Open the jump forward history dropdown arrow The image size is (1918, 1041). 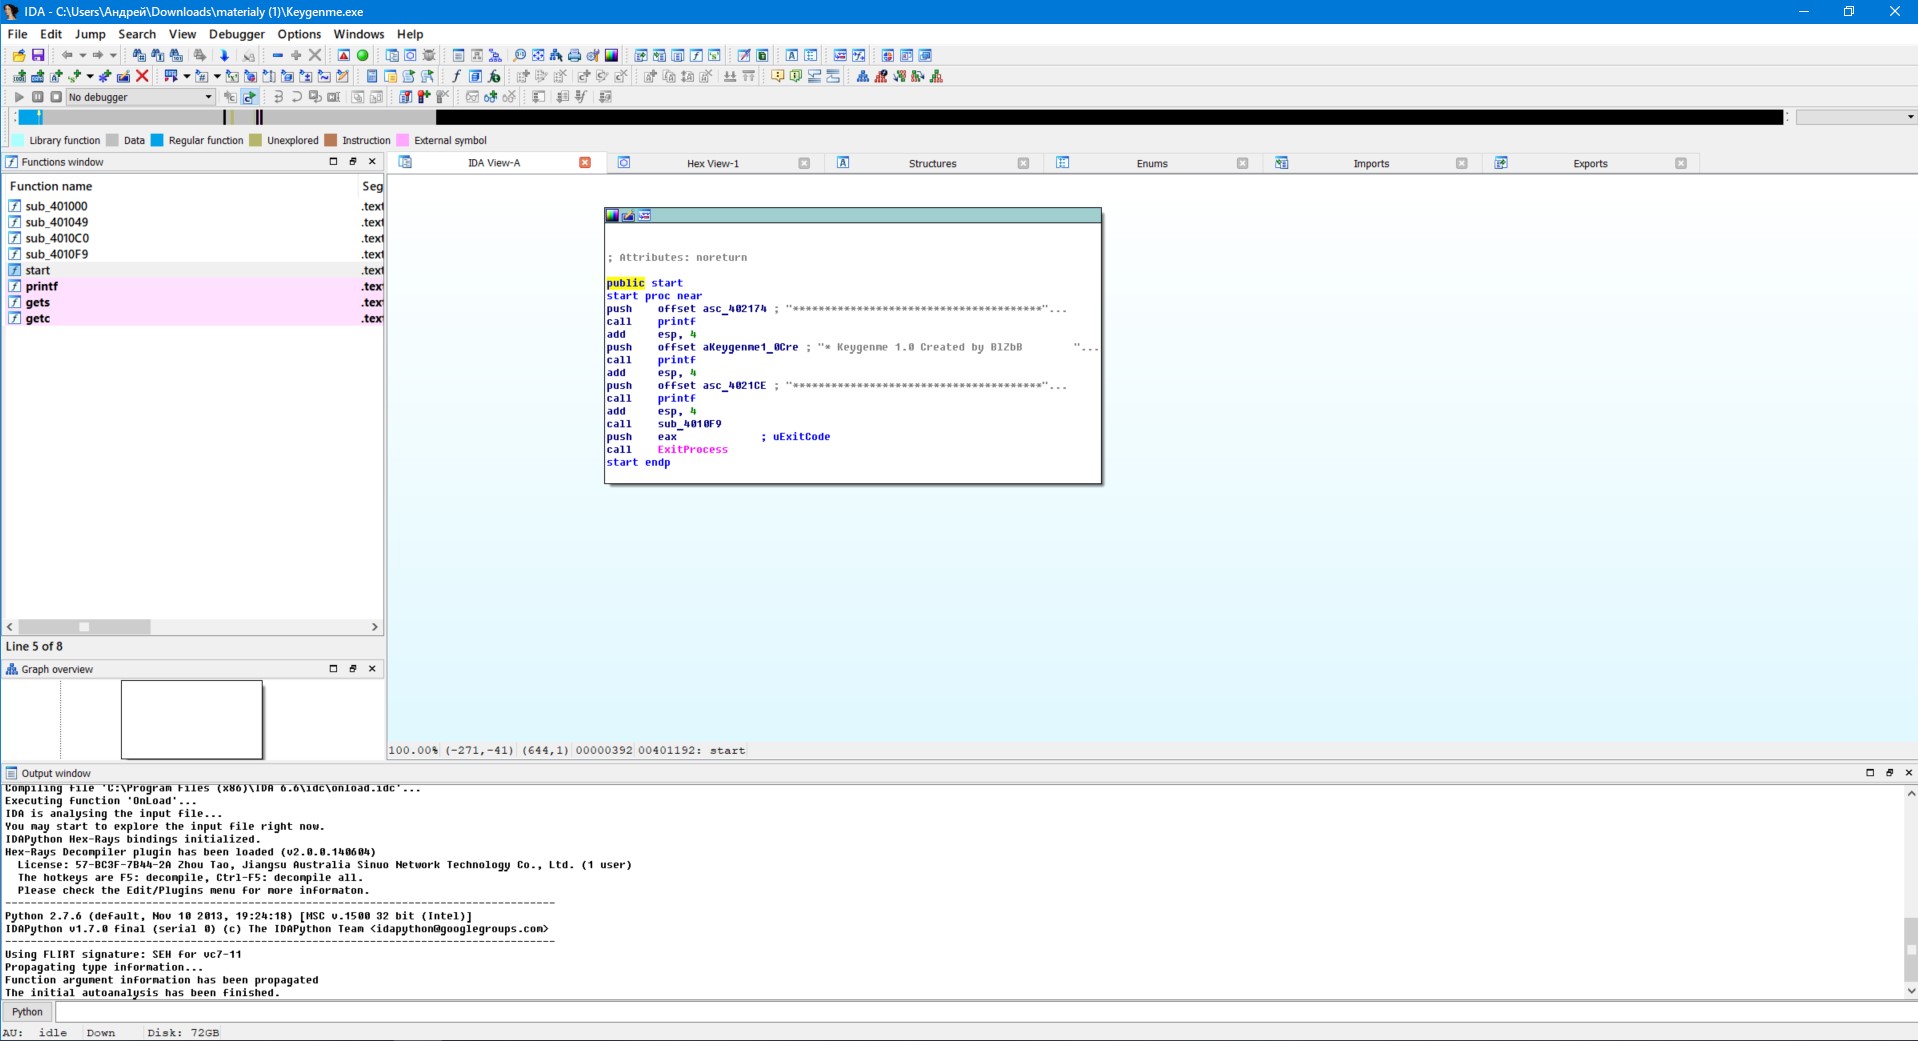coord(113,55)
